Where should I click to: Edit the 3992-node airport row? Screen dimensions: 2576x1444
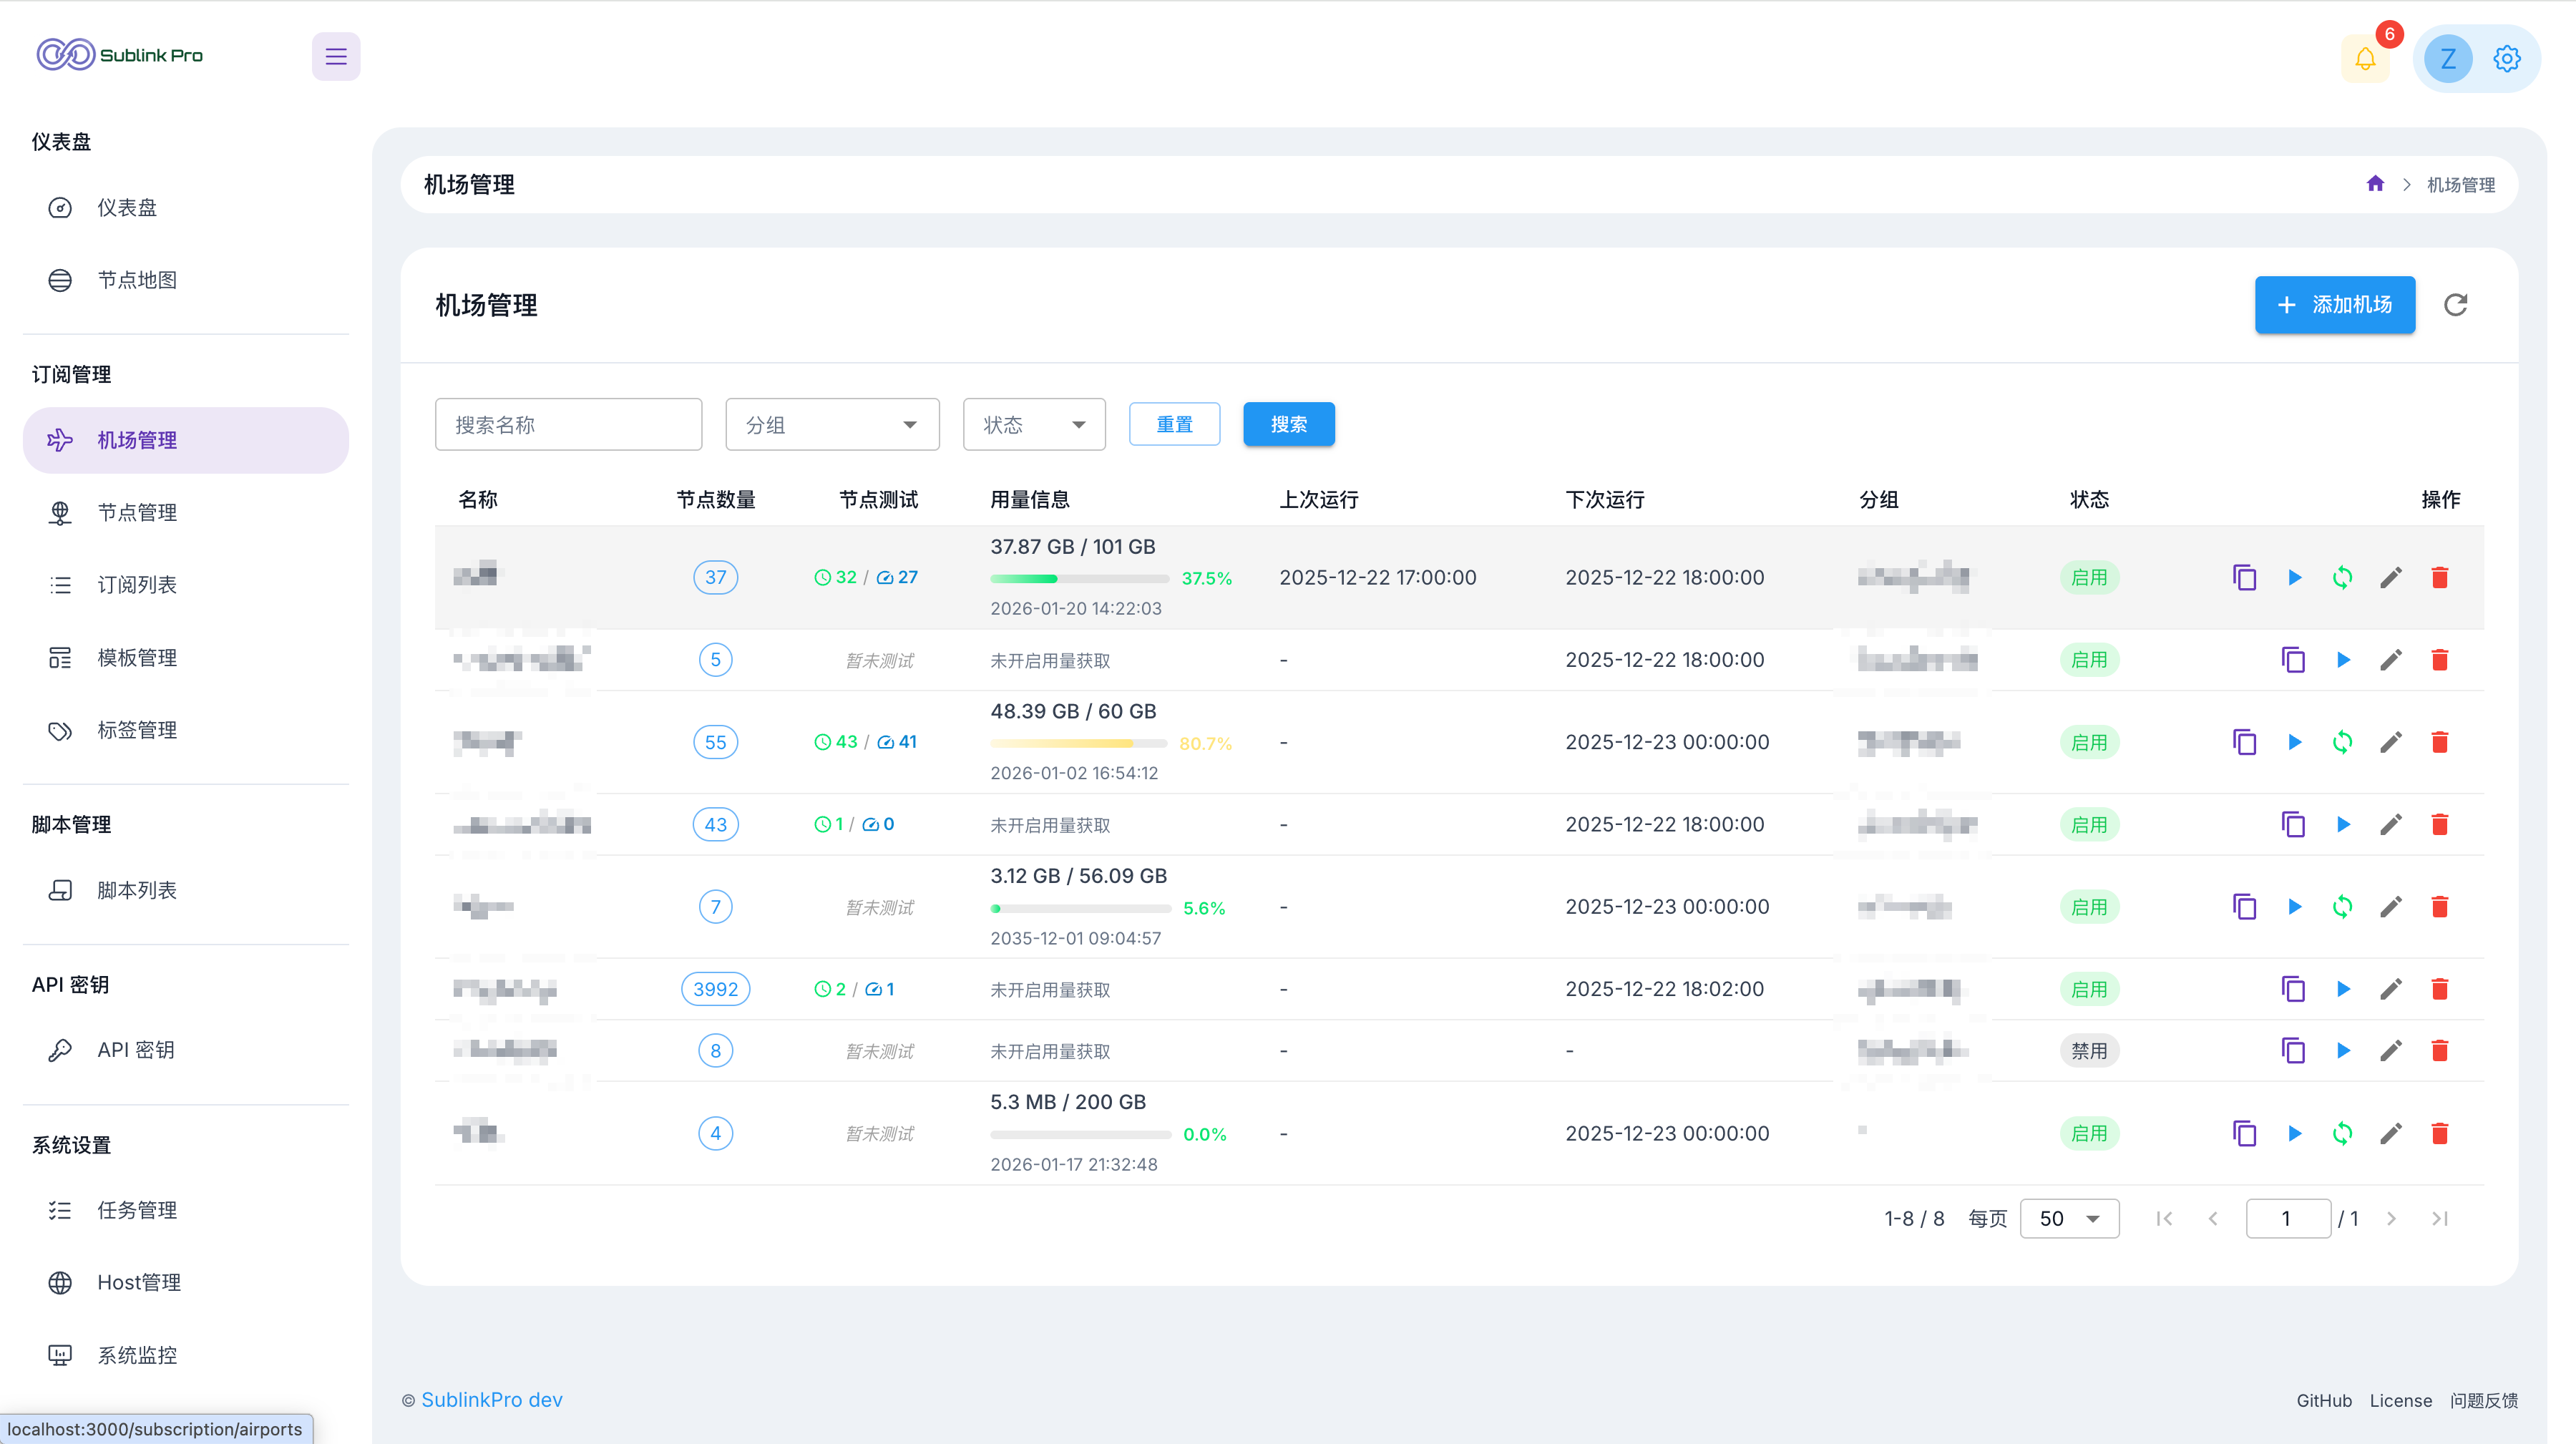(2391, 989)
